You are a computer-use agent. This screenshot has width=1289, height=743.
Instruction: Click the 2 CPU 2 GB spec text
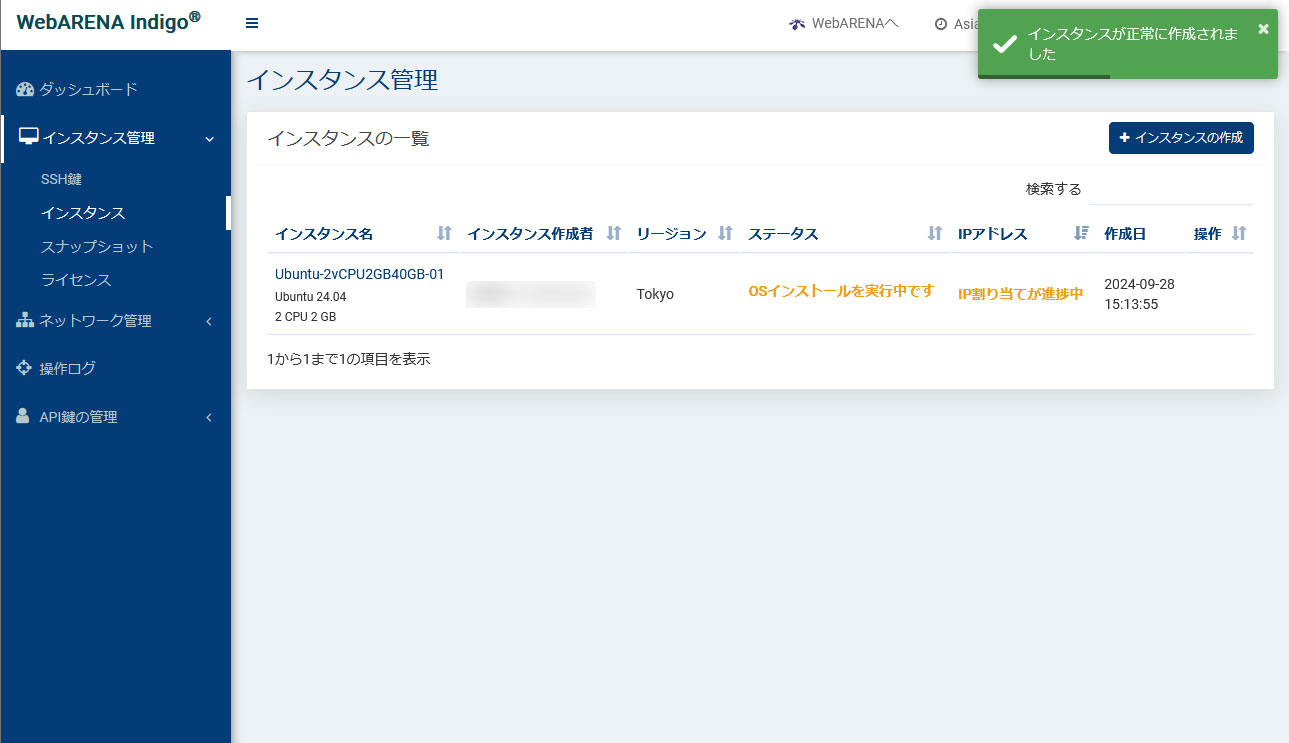306,317
